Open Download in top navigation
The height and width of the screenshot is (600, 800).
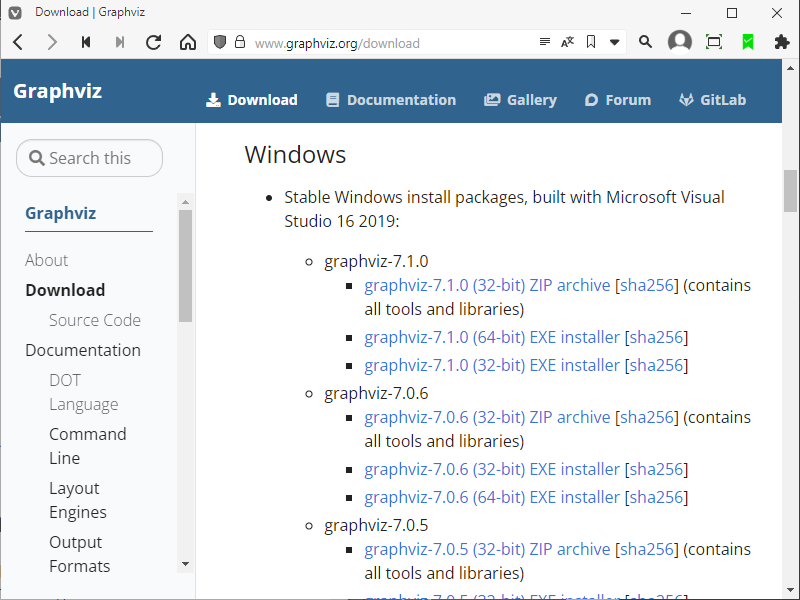point(252,100)
